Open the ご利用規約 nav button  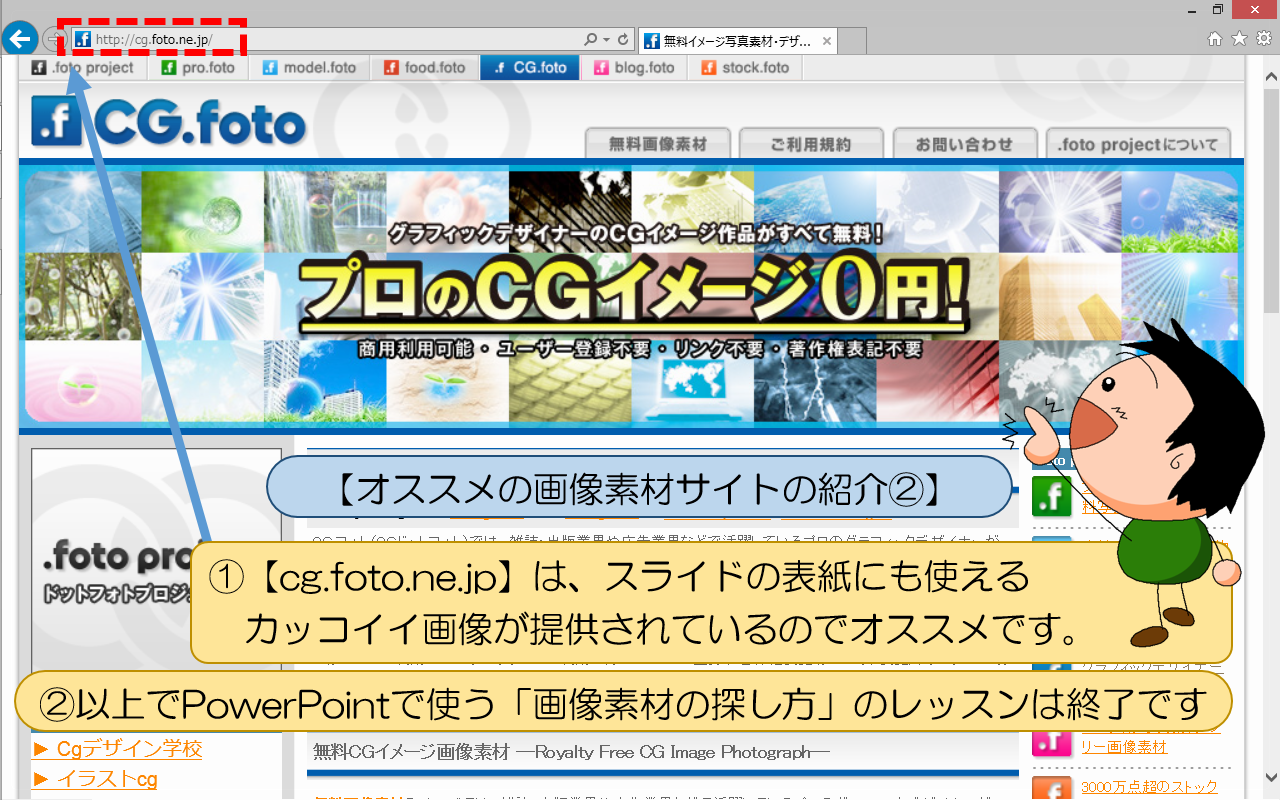coord(811,144)
